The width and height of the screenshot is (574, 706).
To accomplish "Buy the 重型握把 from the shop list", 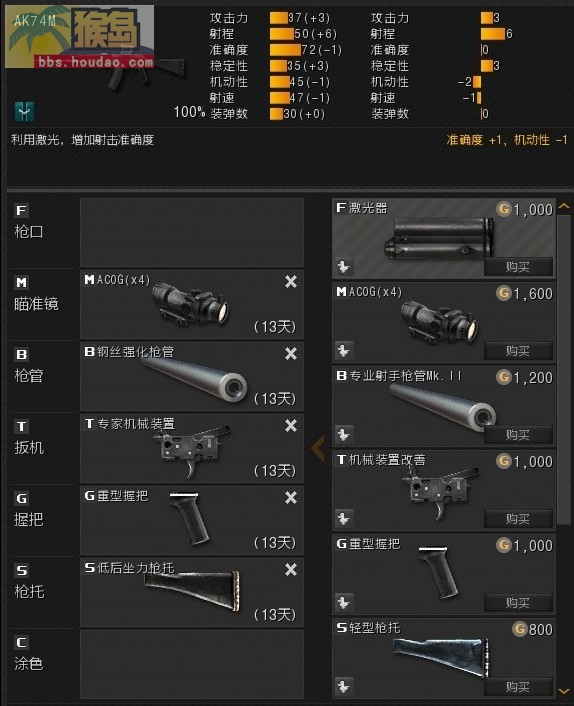I will click(x=518, y=602).
